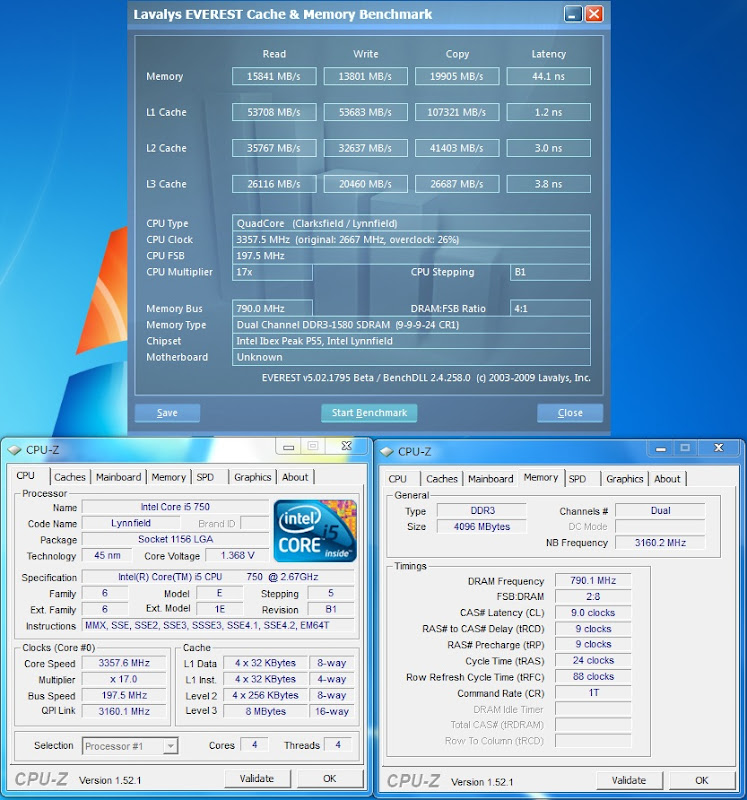This screenshot has height=800, width=747.
Task: Click CPU FSB field 197.5 MHz
Action: [x=411, y=256]
